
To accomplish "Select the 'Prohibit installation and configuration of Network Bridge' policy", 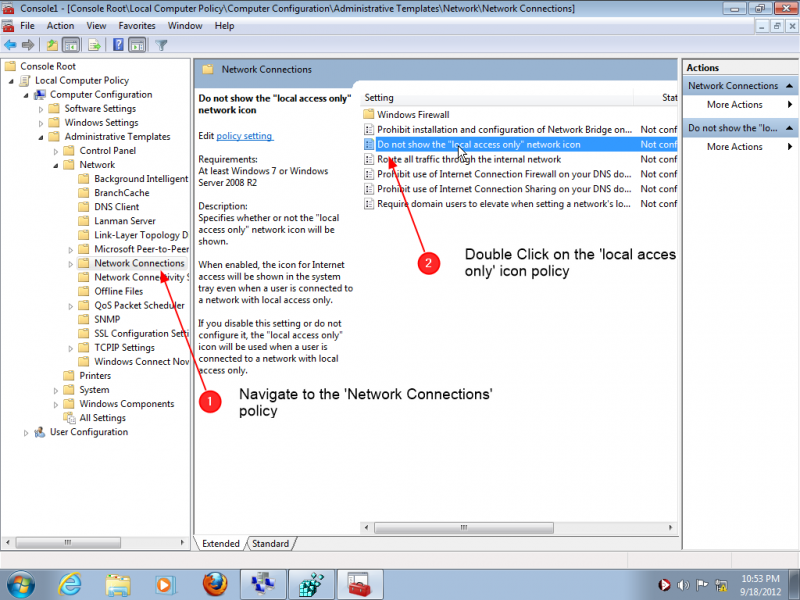I will [519, 130].
